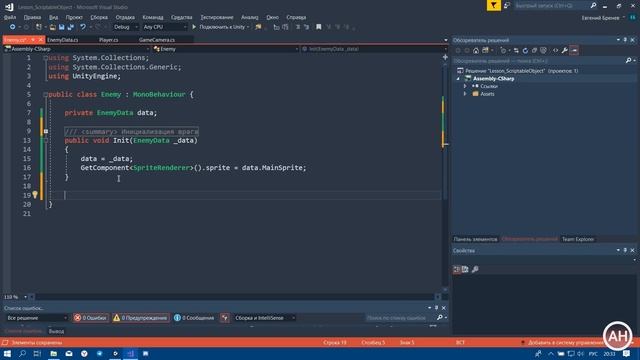Click Добавить в систему управления in status bar
640x360 pixels.
[567, 342]
